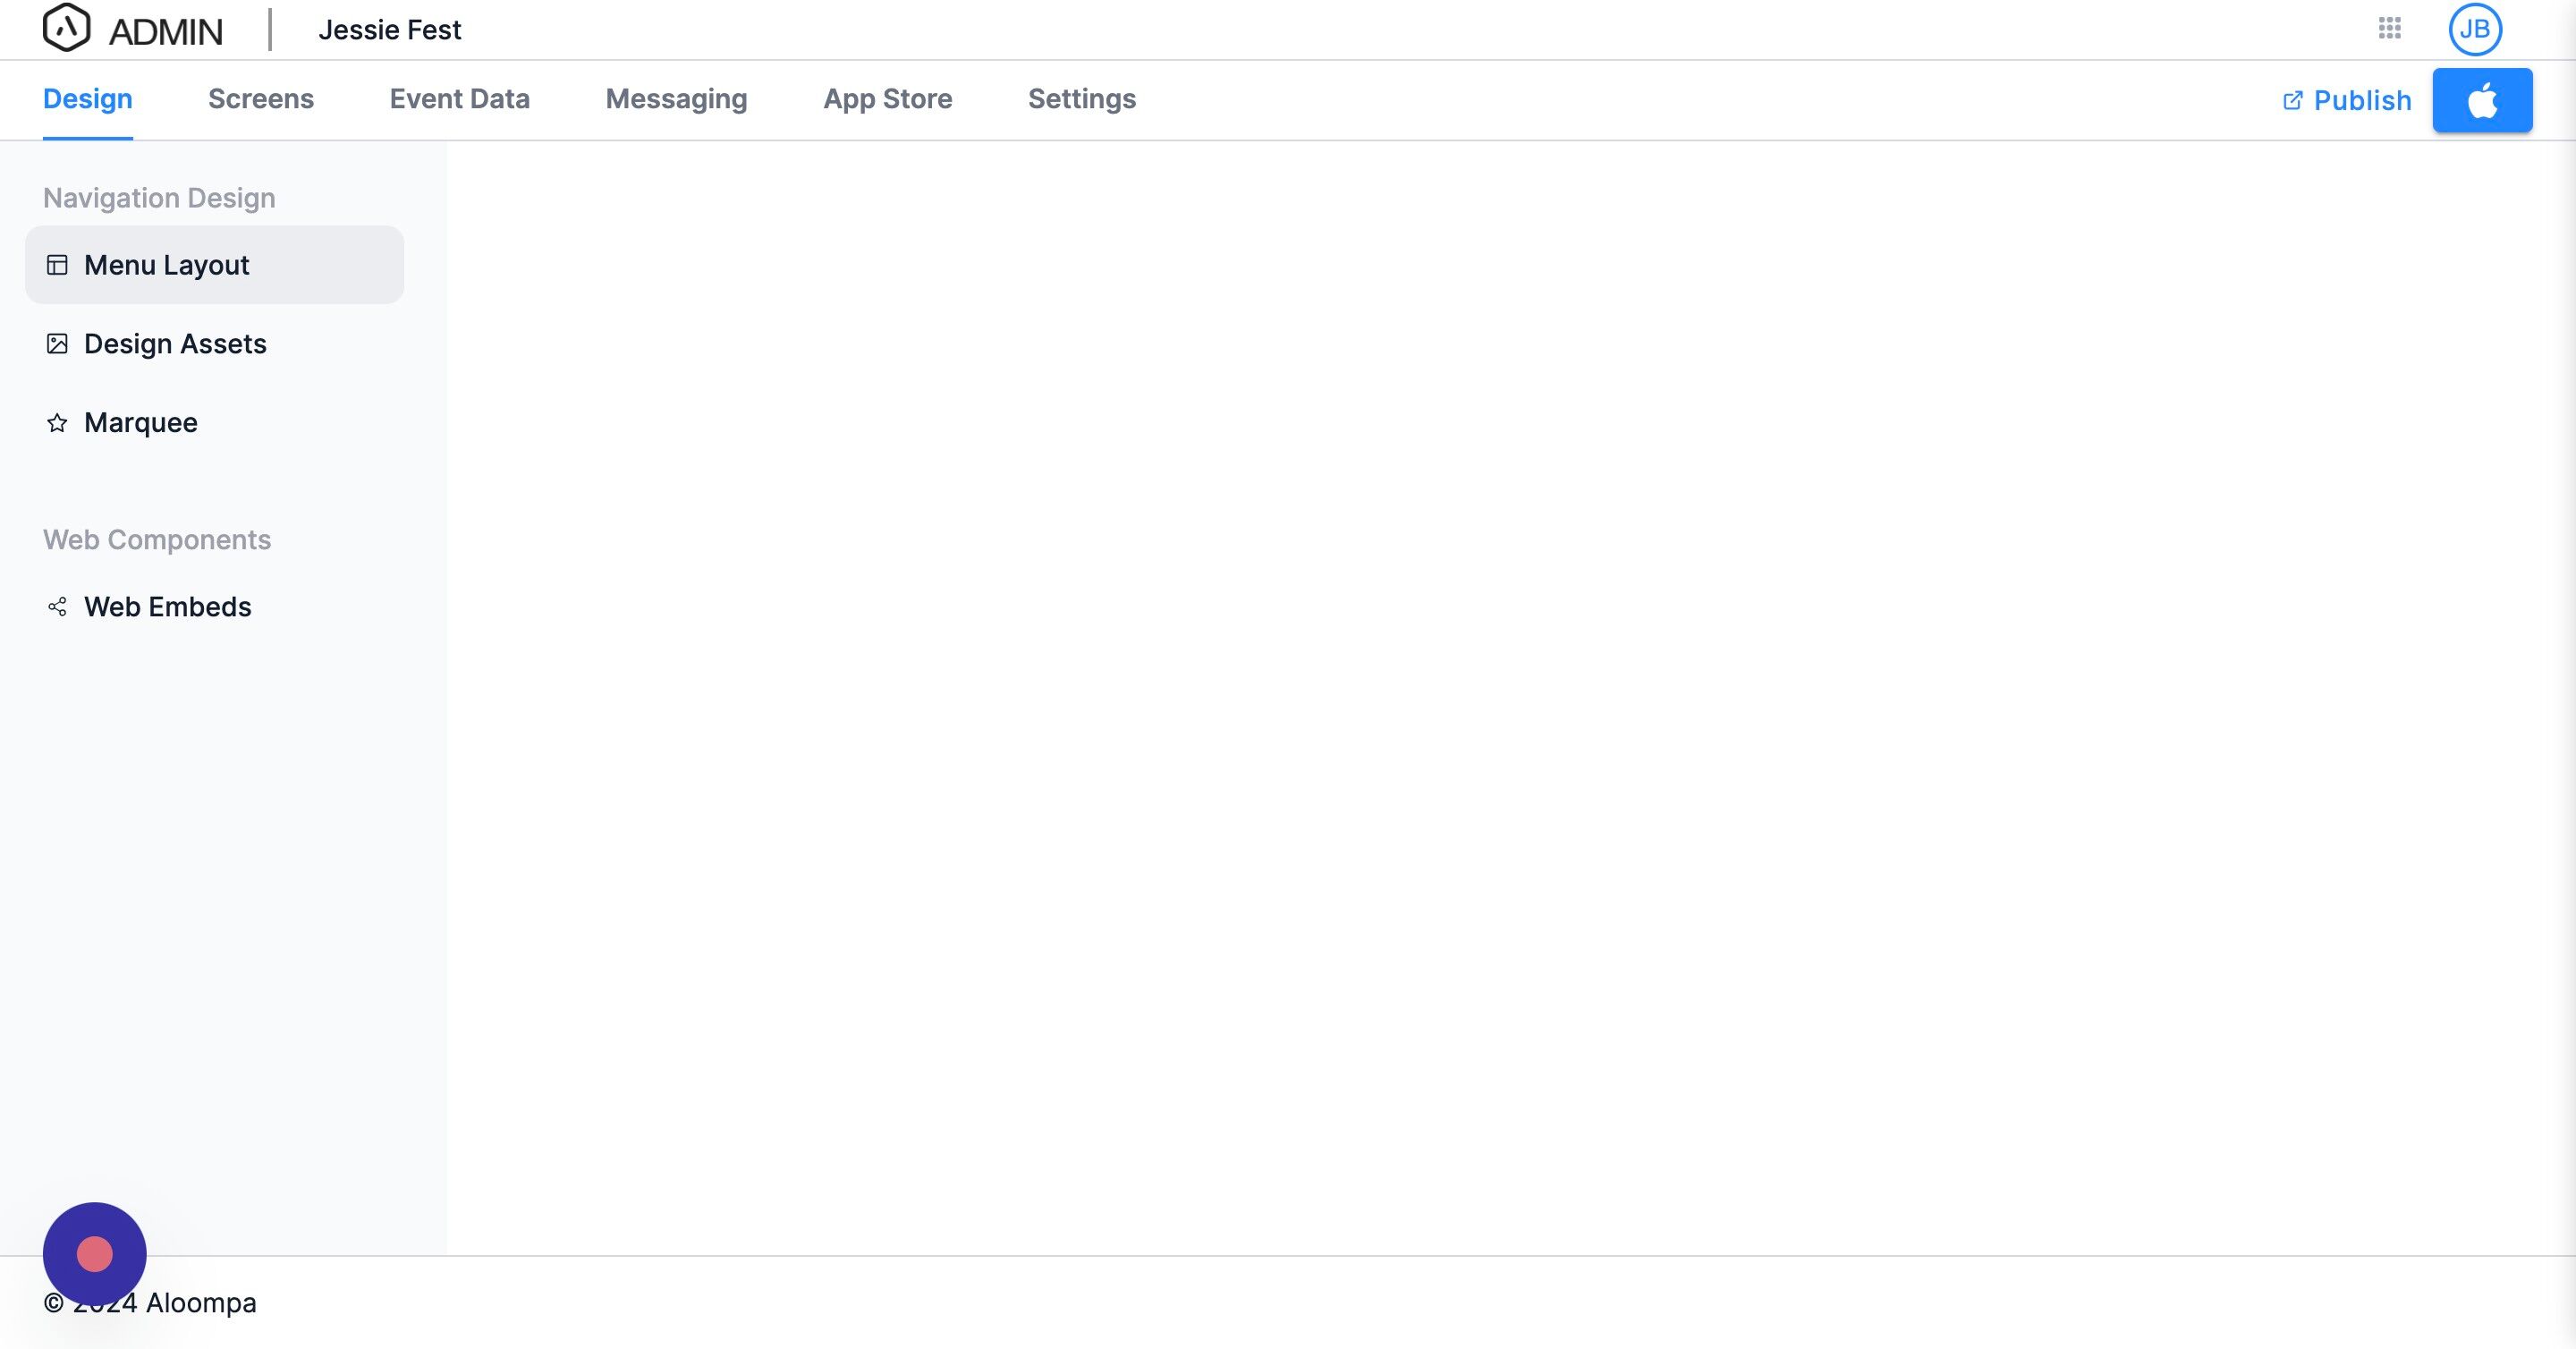
Task: Open the apps grid launcher icon
Action: click(2389, 28)
